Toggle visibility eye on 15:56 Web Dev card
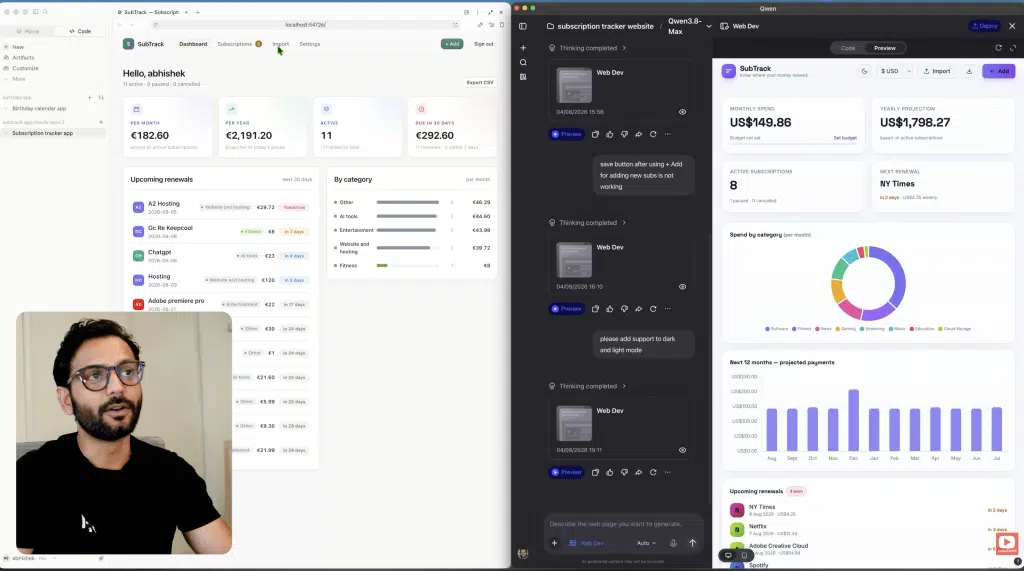 click(682, 112)
